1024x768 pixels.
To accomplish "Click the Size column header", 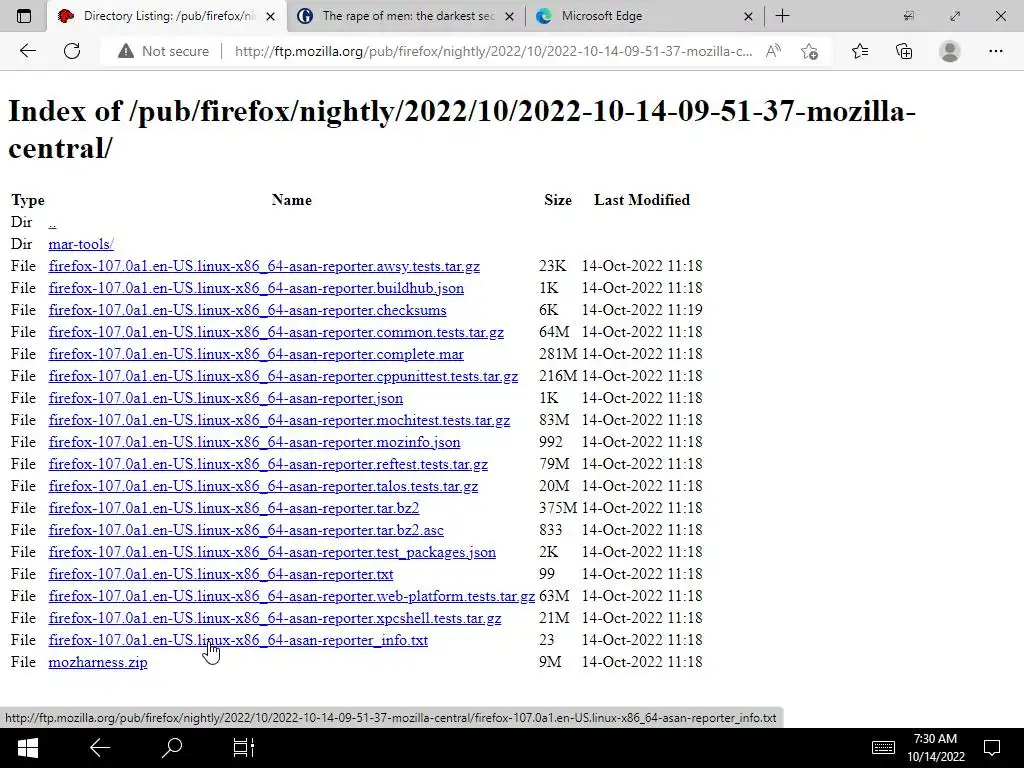I will coord(558,200).
